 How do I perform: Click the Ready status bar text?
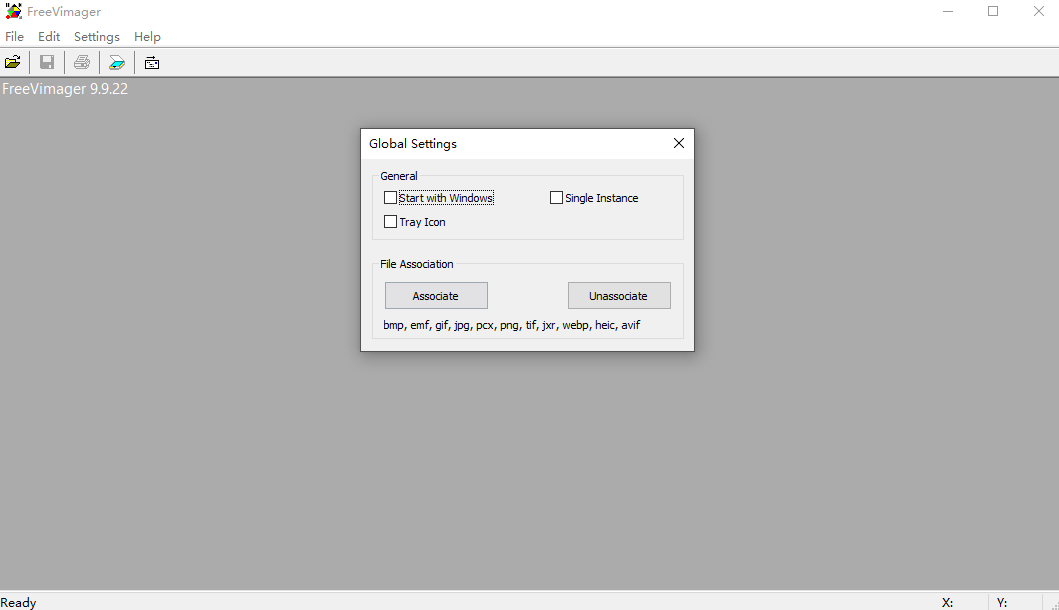click(19, 602)
